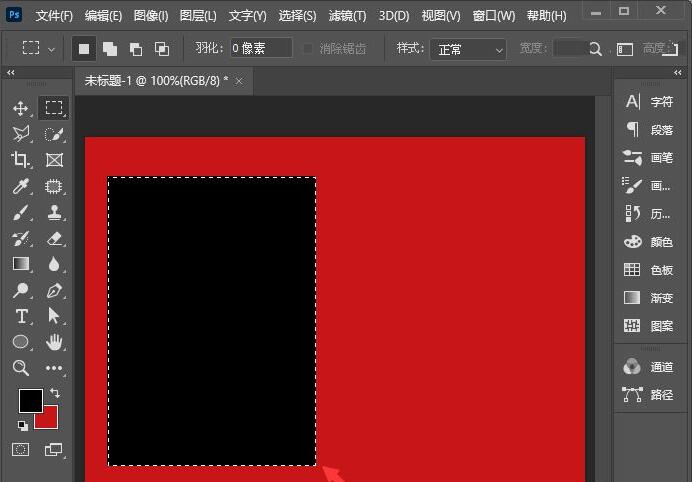This screenshot has width=692, height=482.
Task: Select the Eraser tool
Action: tap(54, 238)
